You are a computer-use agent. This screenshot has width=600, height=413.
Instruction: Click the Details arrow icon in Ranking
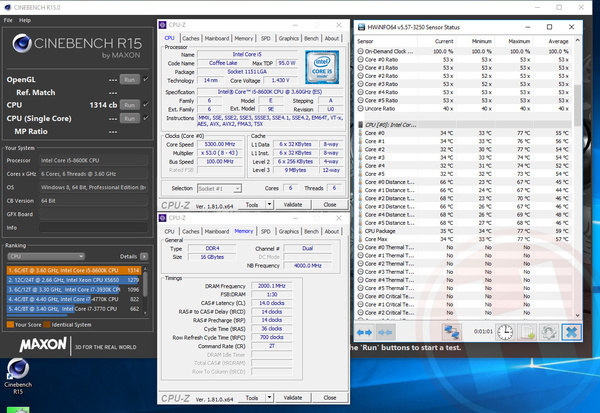click(x=144, y=256)
